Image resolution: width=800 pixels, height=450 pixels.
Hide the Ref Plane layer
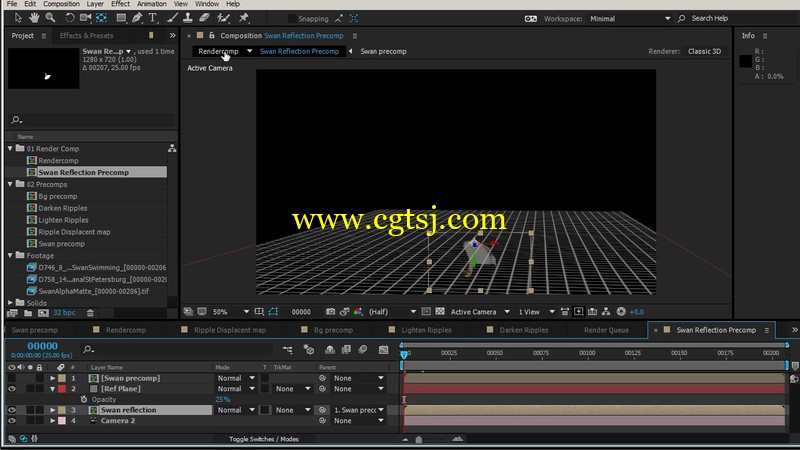click(x=11, y=389)
